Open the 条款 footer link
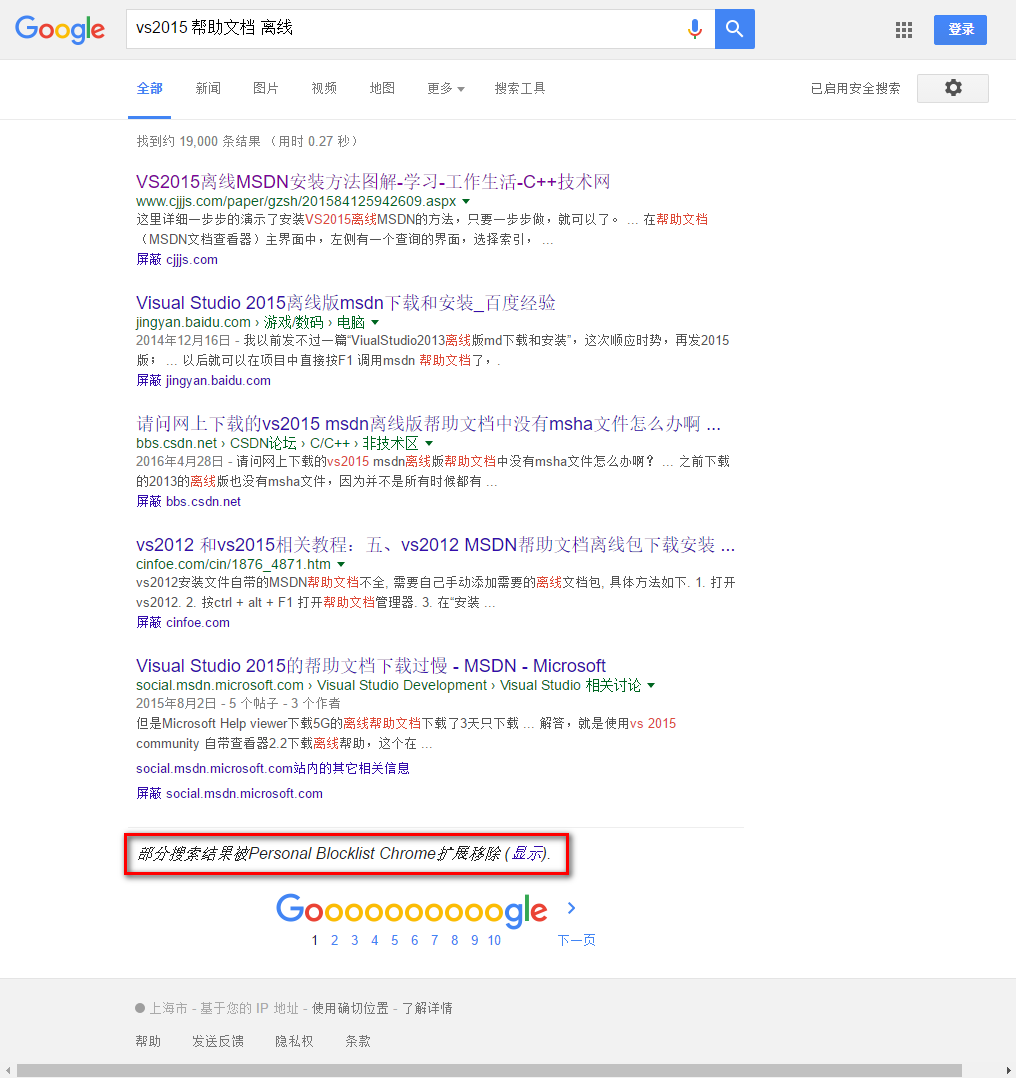 tap(357, 1042)
